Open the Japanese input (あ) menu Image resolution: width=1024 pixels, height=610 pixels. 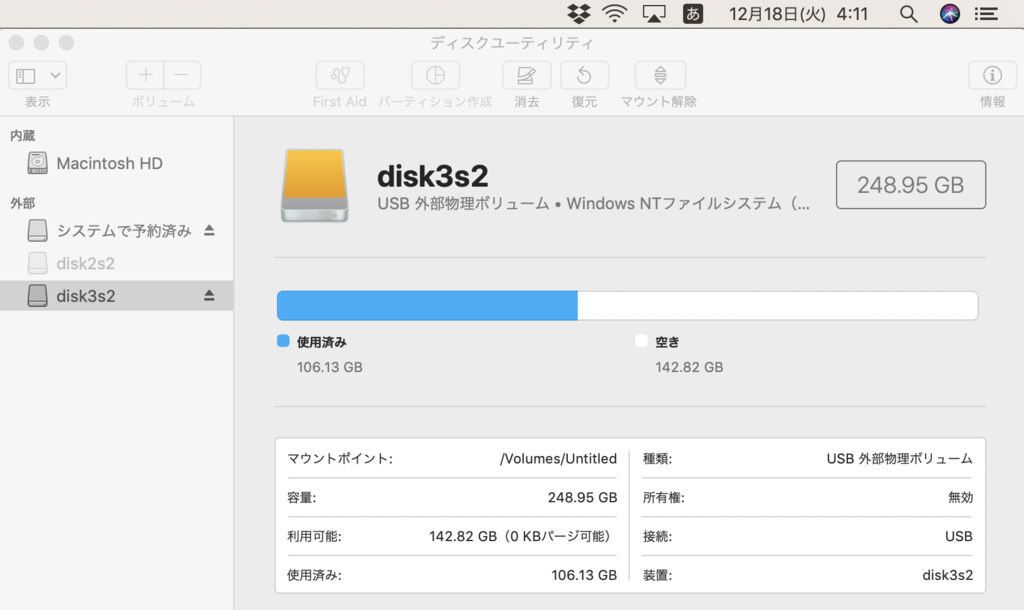tap(693, 14)
